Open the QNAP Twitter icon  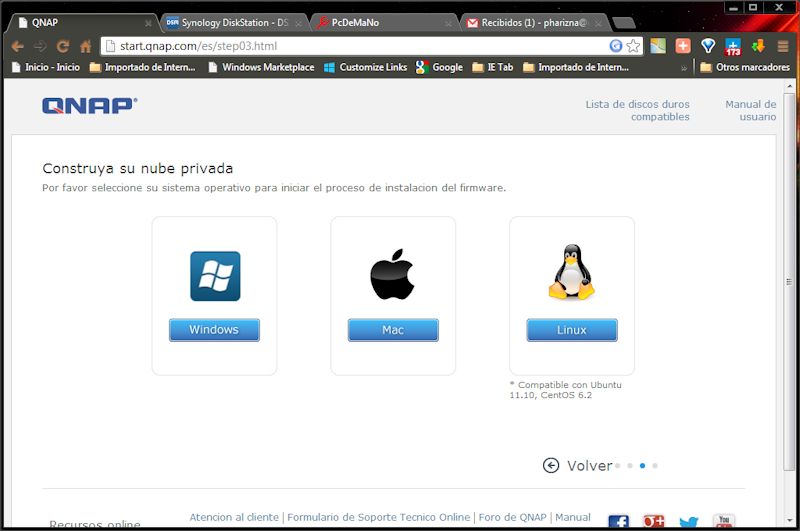click(x=689, y=522)
